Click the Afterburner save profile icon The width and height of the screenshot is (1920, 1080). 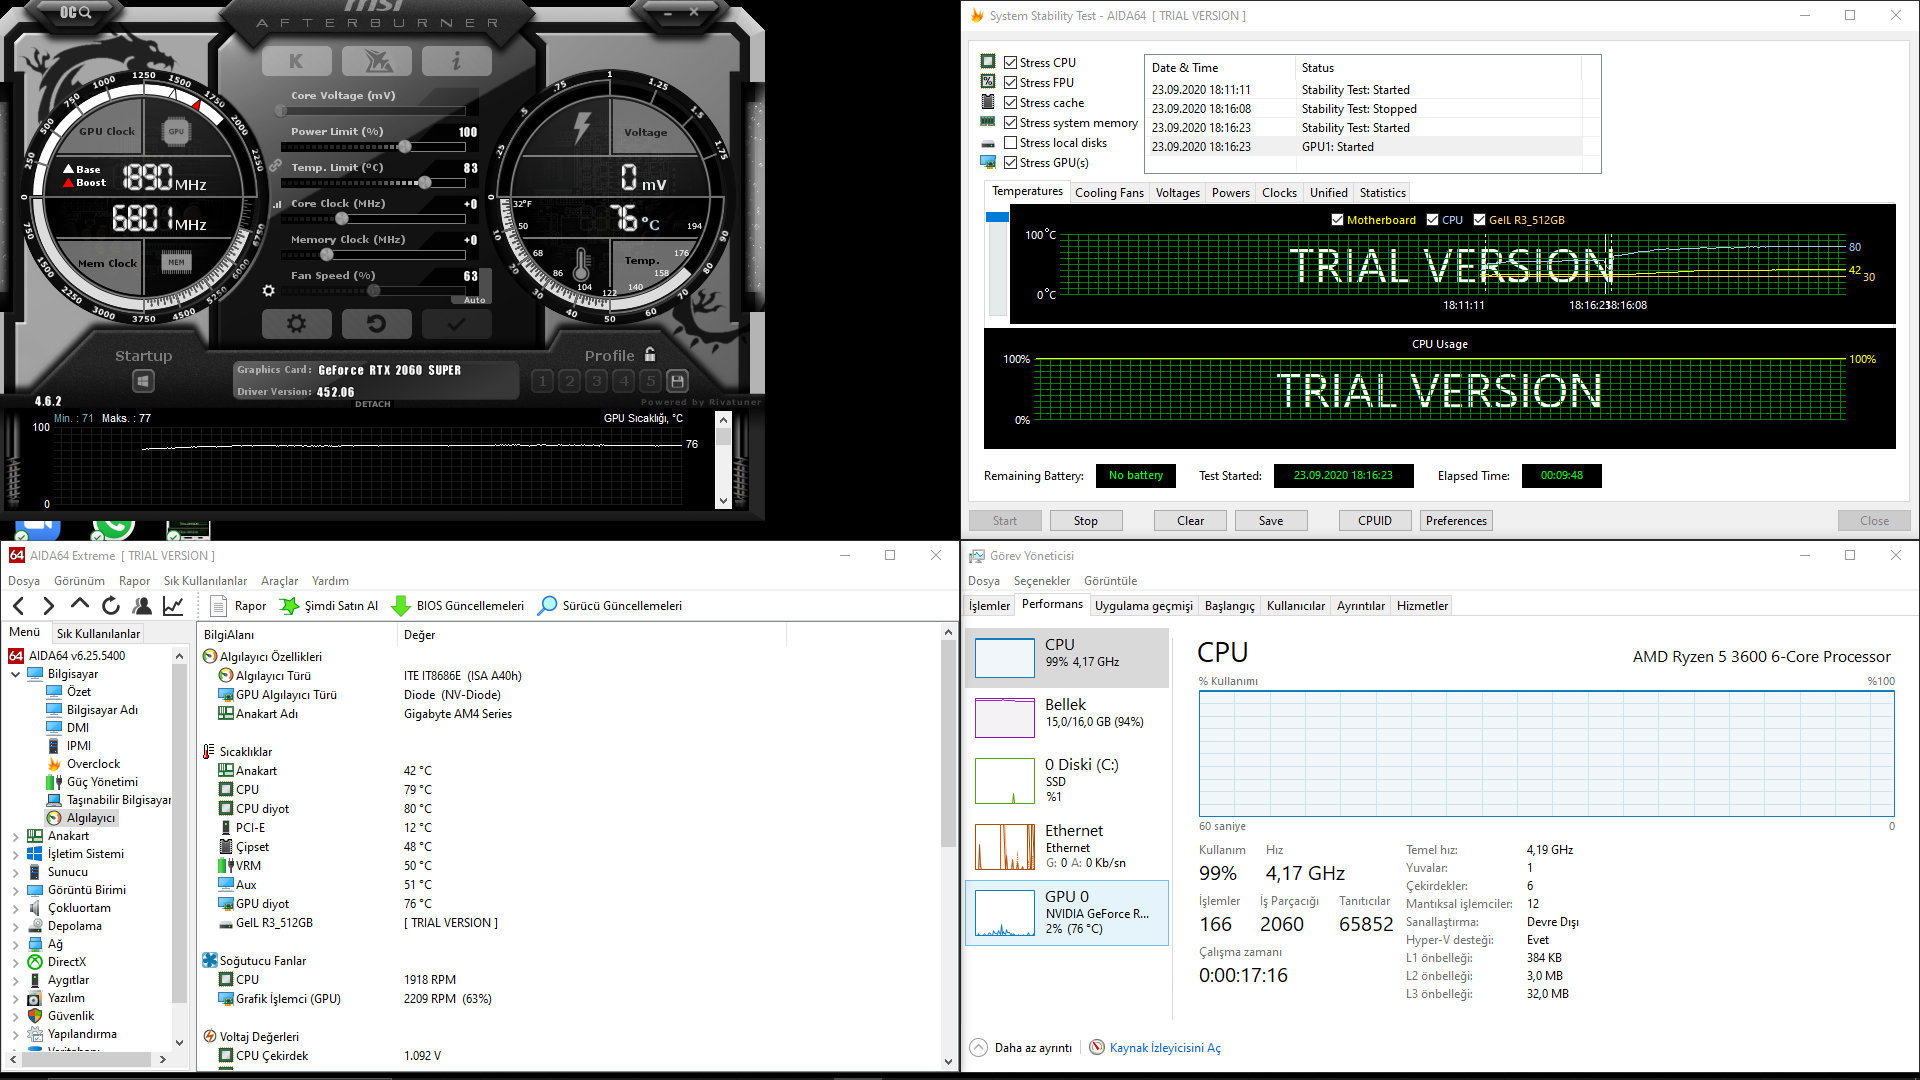pos(677,381)
